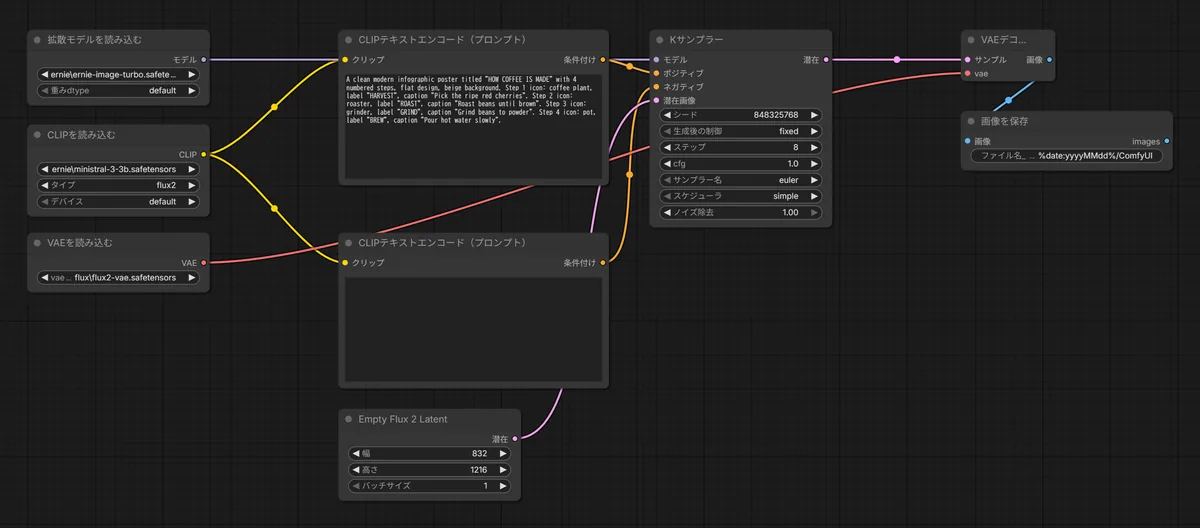1200x528 pixels.
Task: Select the 拡散モデルを読み込む node title
Action: pyautogui.click(x=94, y=40)
